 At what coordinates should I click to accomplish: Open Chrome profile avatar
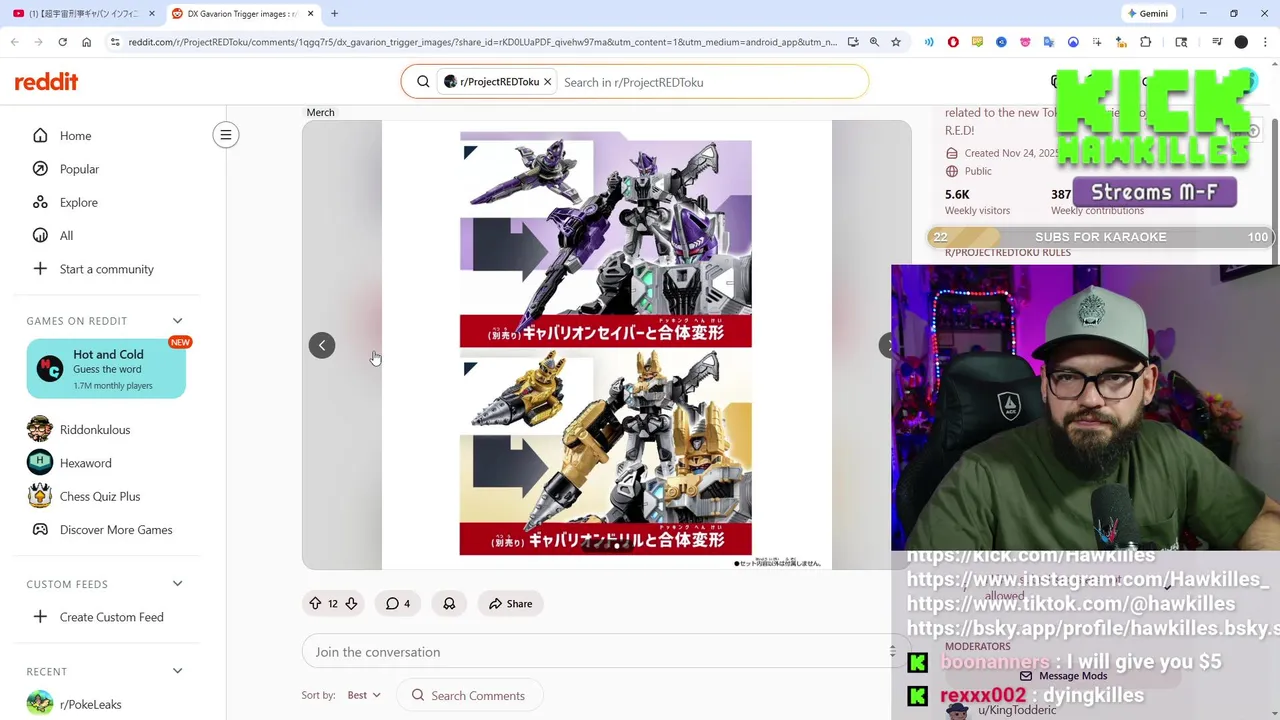1241,42
